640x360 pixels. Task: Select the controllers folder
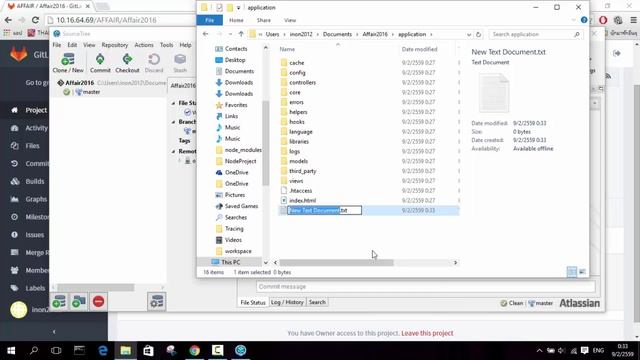click(302, 82)
